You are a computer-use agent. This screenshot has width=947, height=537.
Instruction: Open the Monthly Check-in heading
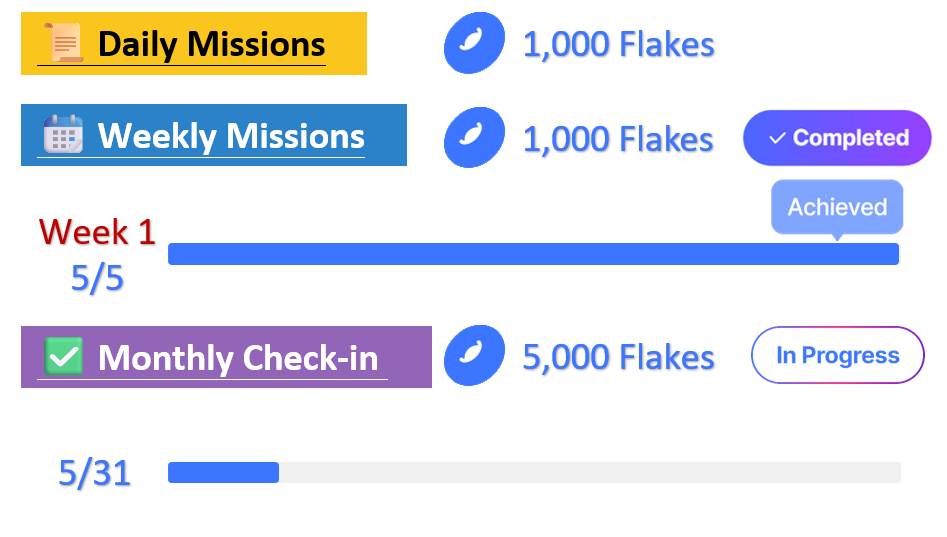point(238,357)
